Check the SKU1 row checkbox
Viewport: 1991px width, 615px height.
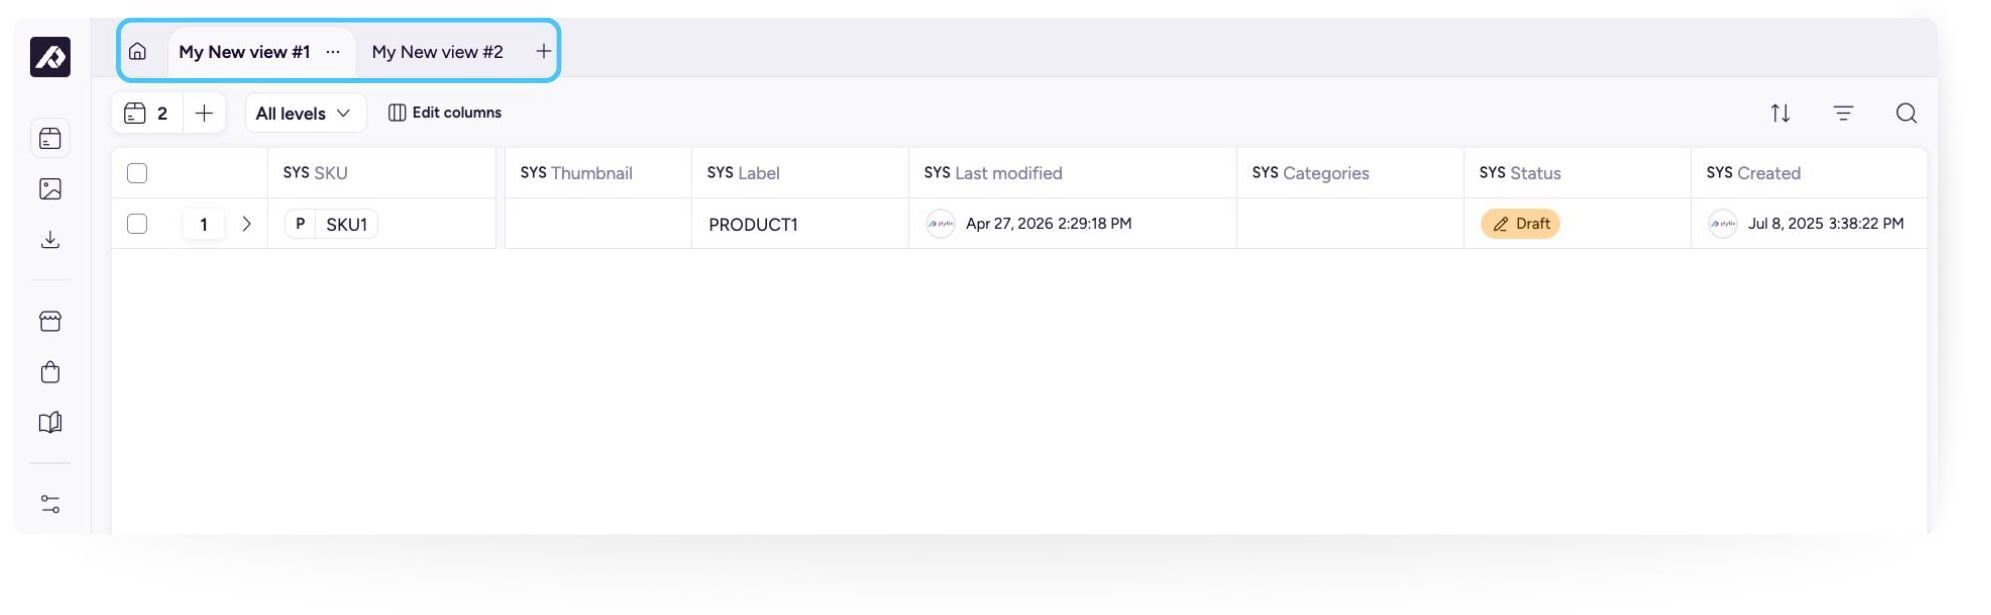[137, 224]
